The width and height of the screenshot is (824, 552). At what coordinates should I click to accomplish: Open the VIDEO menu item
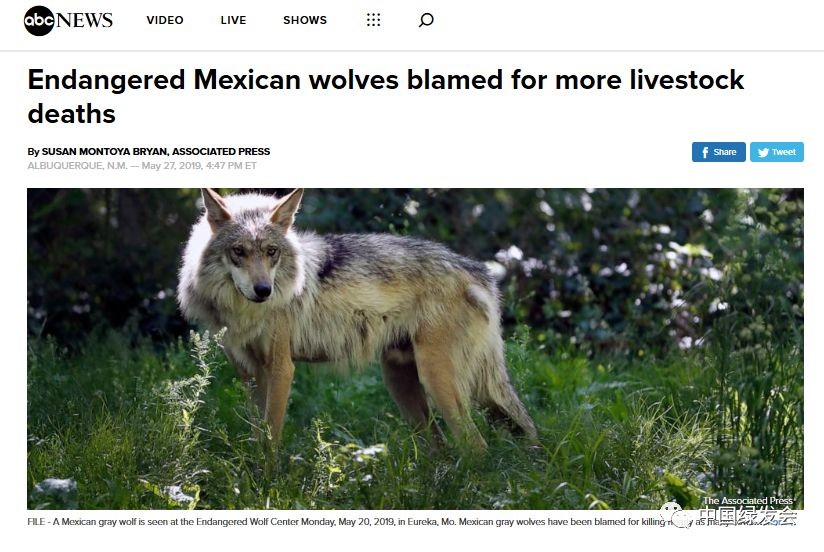[x=165, y=20]
